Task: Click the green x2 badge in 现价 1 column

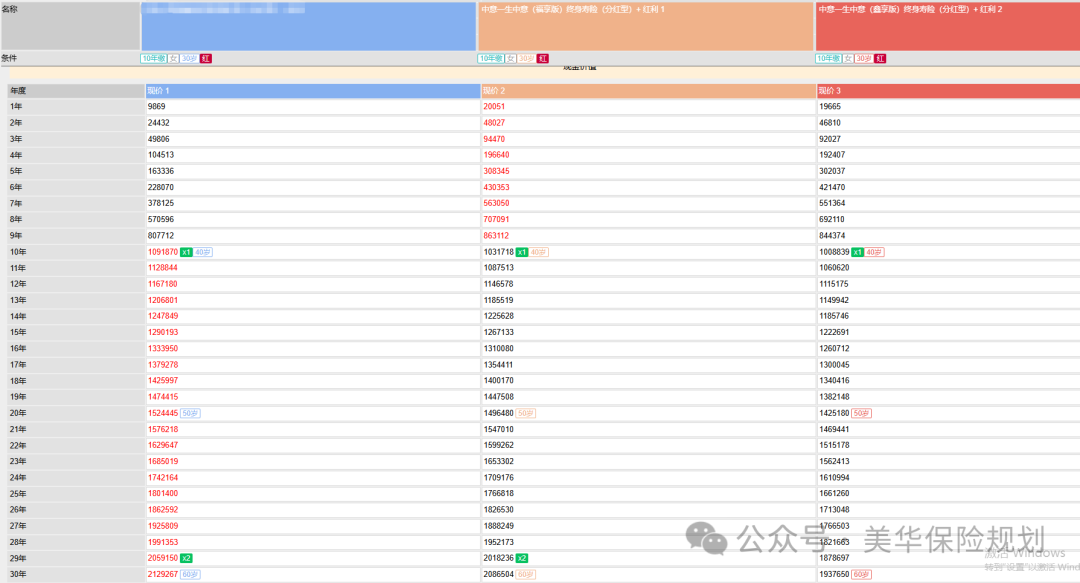Action: 186,558
